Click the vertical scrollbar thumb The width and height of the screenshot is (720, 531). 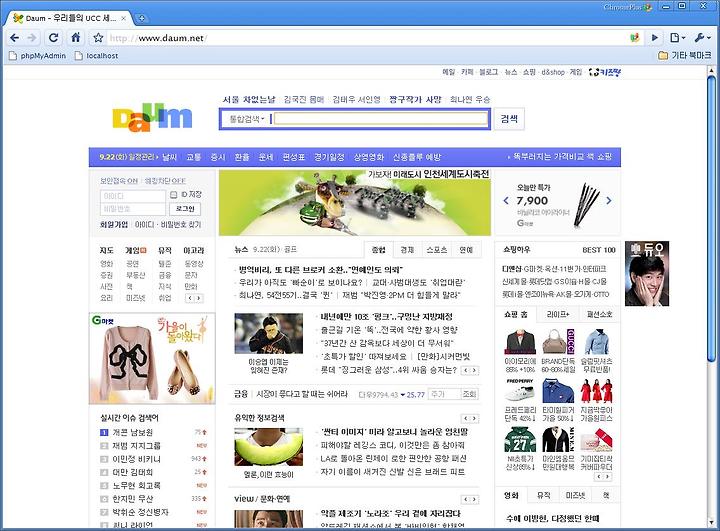point(711,219)
